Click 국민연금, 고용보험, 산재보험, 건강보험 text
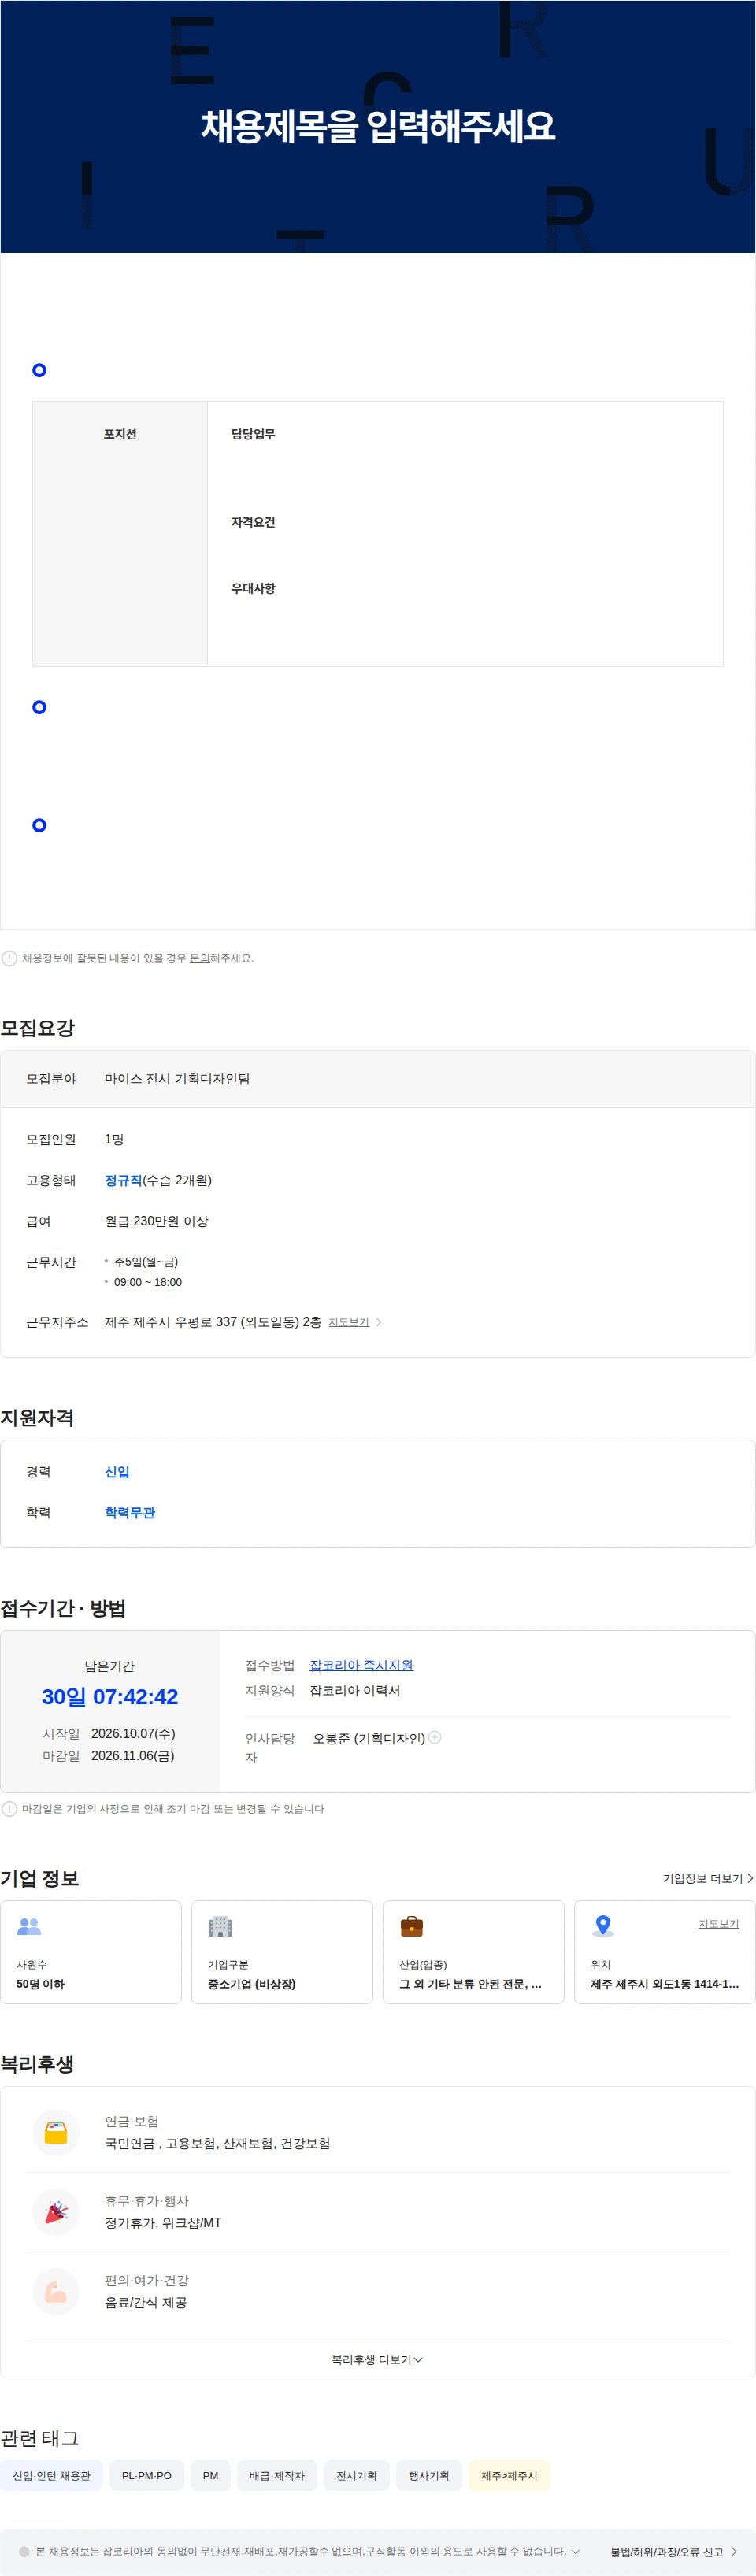 pyautogui.click(x=217, y=2142)
